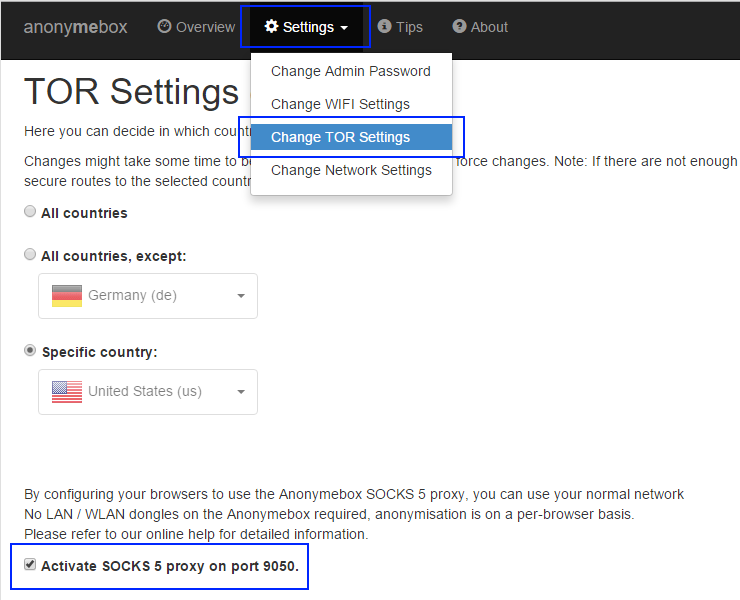
Task: Click the Tips info icon
Action: coord(385,26)
